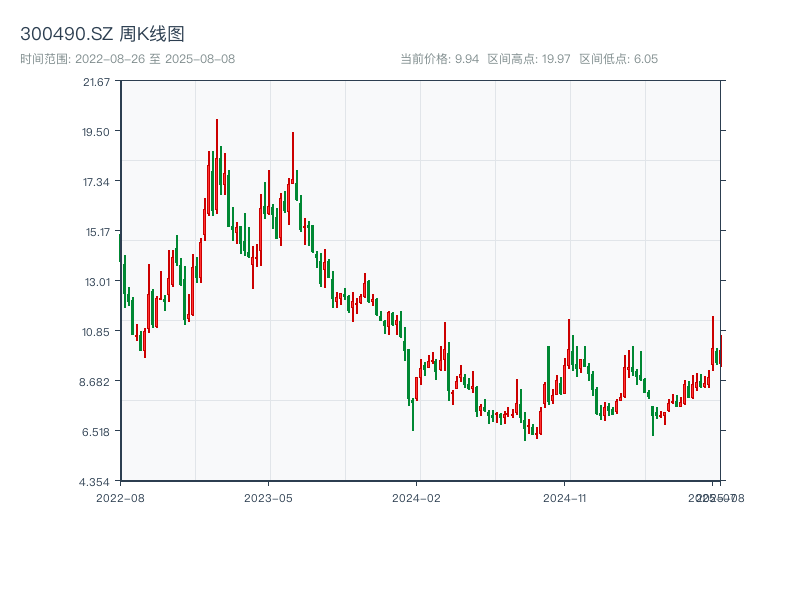The image size is (800, 600).
Task: Click the x-axis date label 2024-02
Action: click(x=416, y=498)
